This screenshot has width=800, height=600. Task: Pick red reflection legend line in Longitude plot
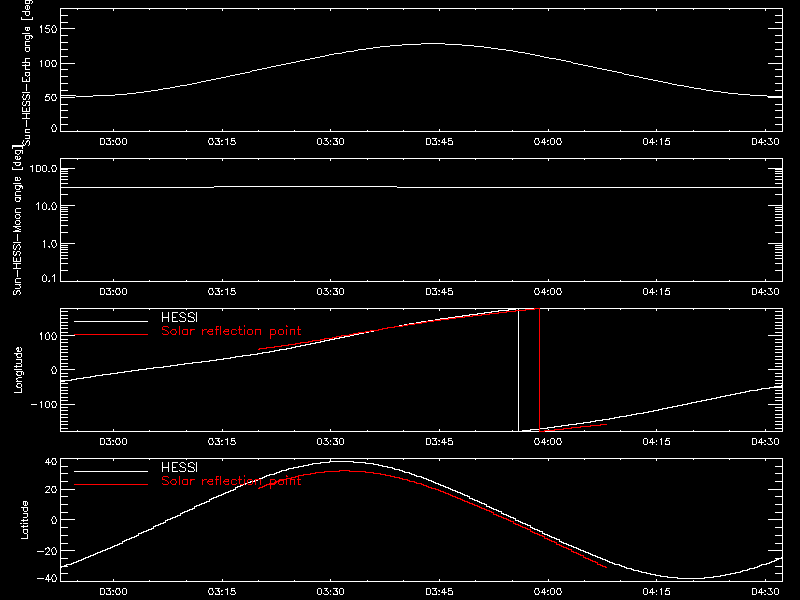coord(111,335)
